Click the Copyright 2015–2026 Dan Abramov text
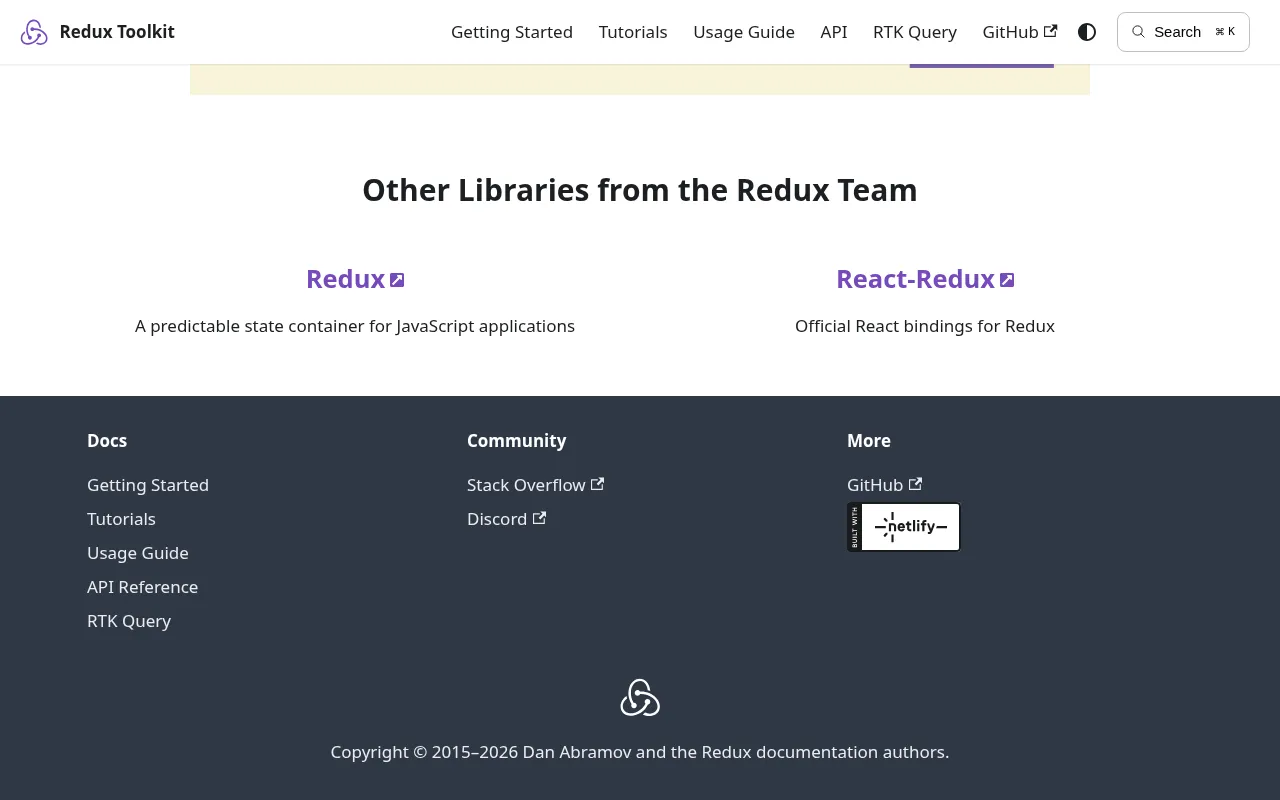This screenshot has width=1280, height=800. (x=640, y=752)
